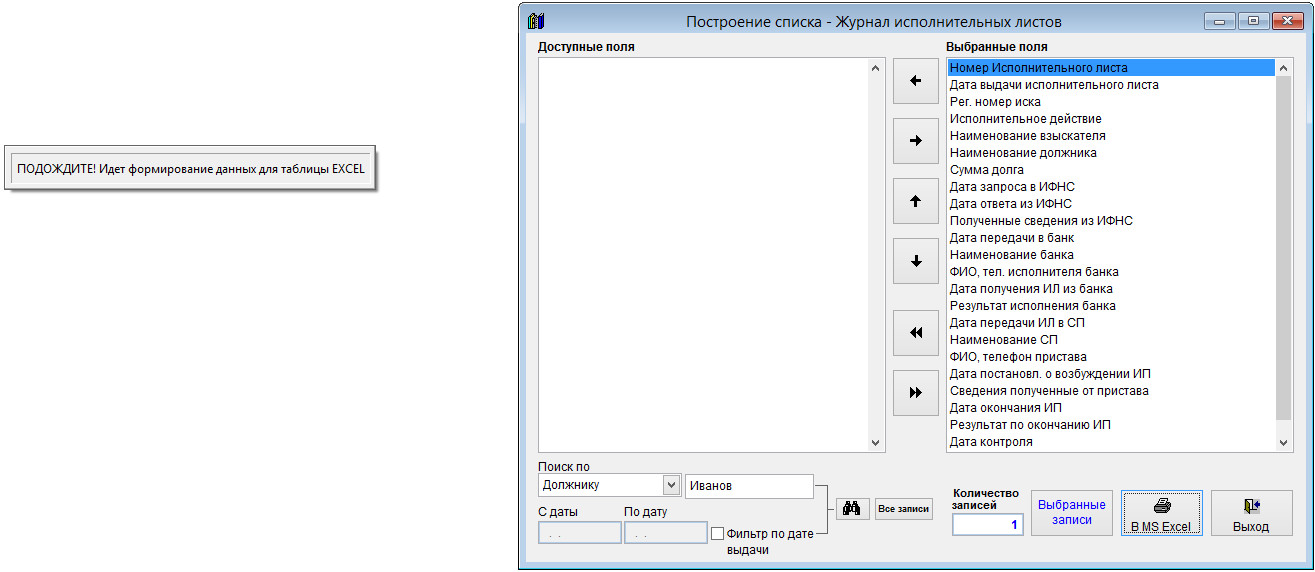This screenshot has width=1315, height=572.
Task: Click the left arrow move-field button
Action: pyautogui.click(x=915, y=81)
